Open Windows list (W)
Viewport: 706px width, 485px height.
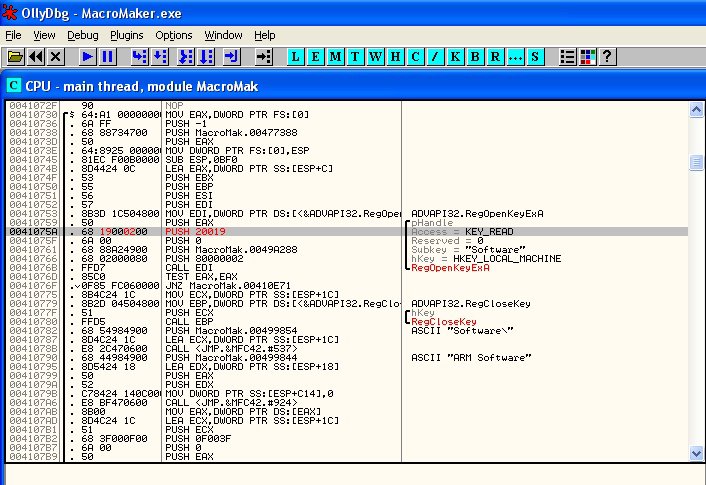coord(376,57)
